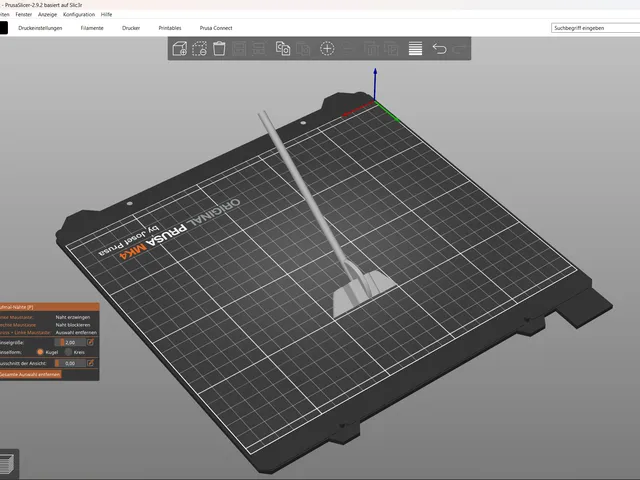Open the Fenster menu
The image size is (640, 480).
coord(24,14)
